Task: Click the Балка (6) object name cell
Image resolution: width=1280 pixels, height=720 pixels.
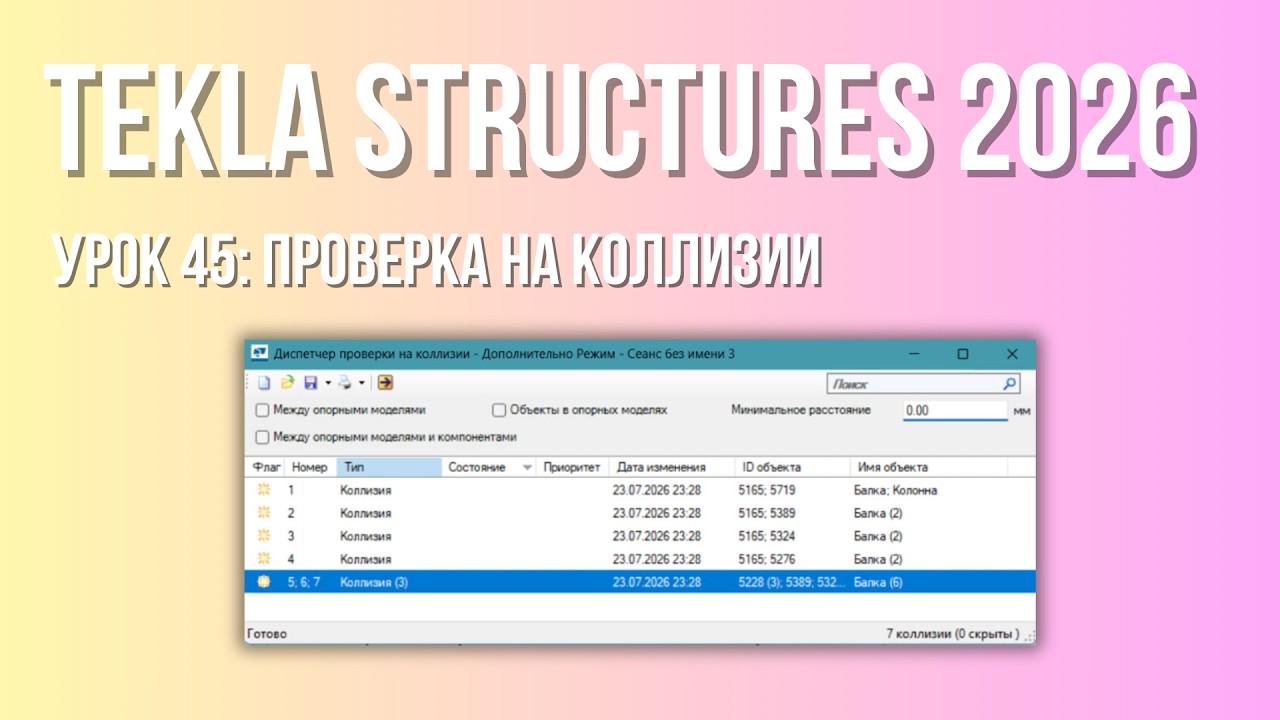Action: pos(880,582)
